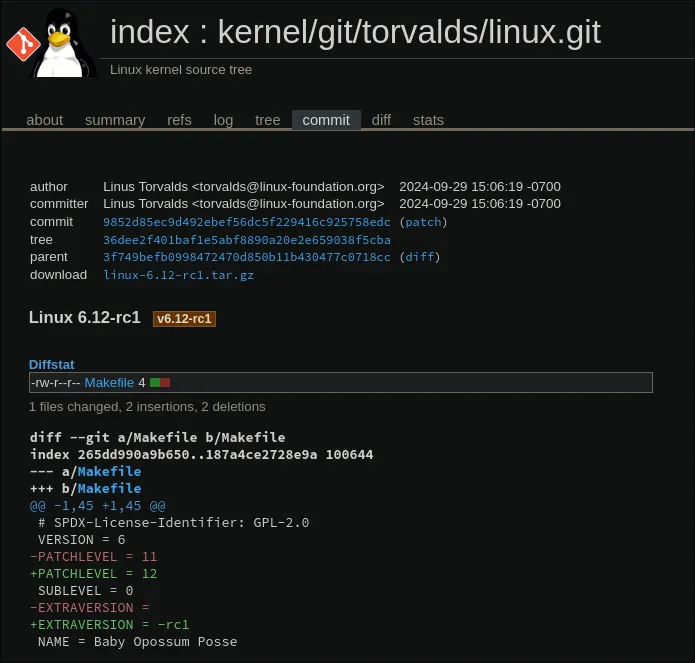Switch to the summary tab
The image size is (695, 663).
click(x=115, y=120)
